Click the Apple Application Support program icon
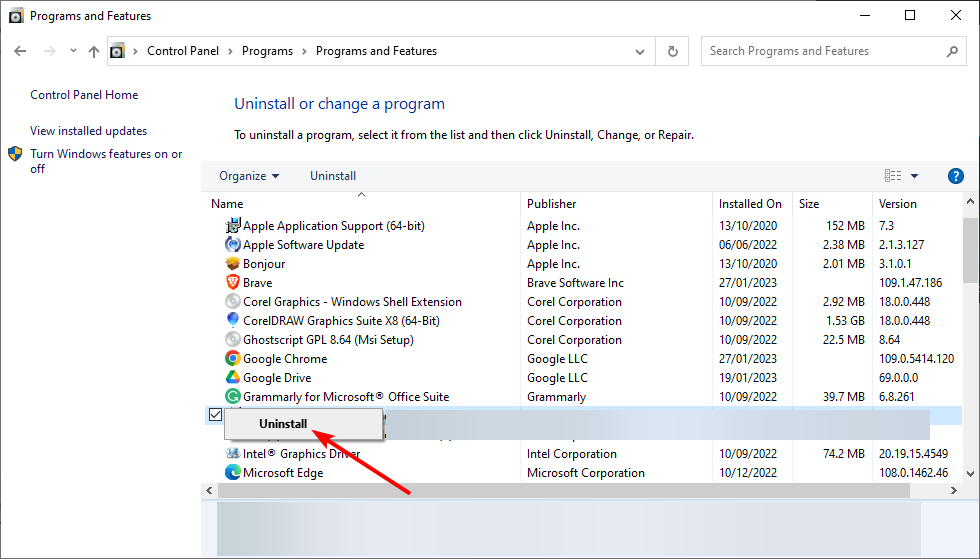Viewport: 980px width, 559px height. click(232, 225)
